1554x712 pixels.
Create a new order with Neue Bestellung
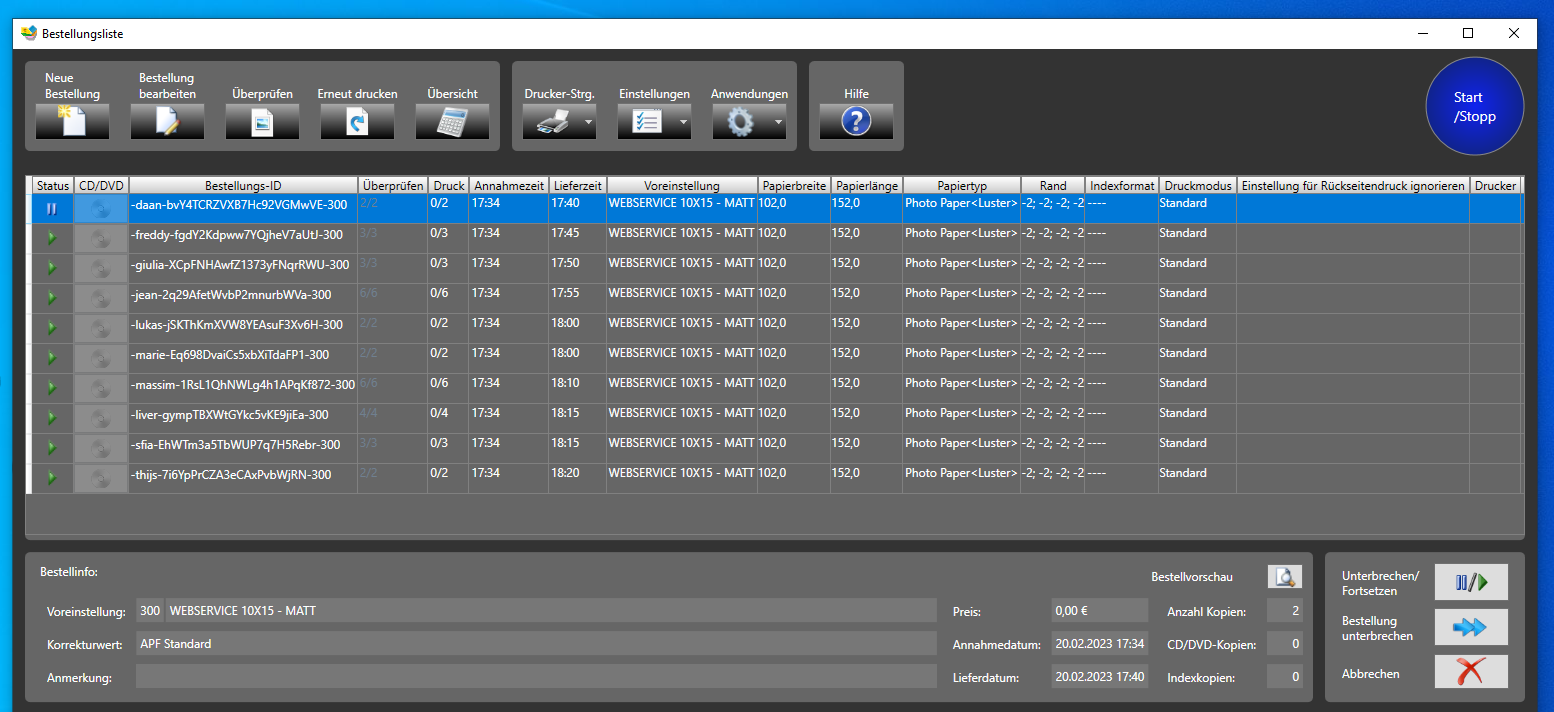(x=71, y=121)
